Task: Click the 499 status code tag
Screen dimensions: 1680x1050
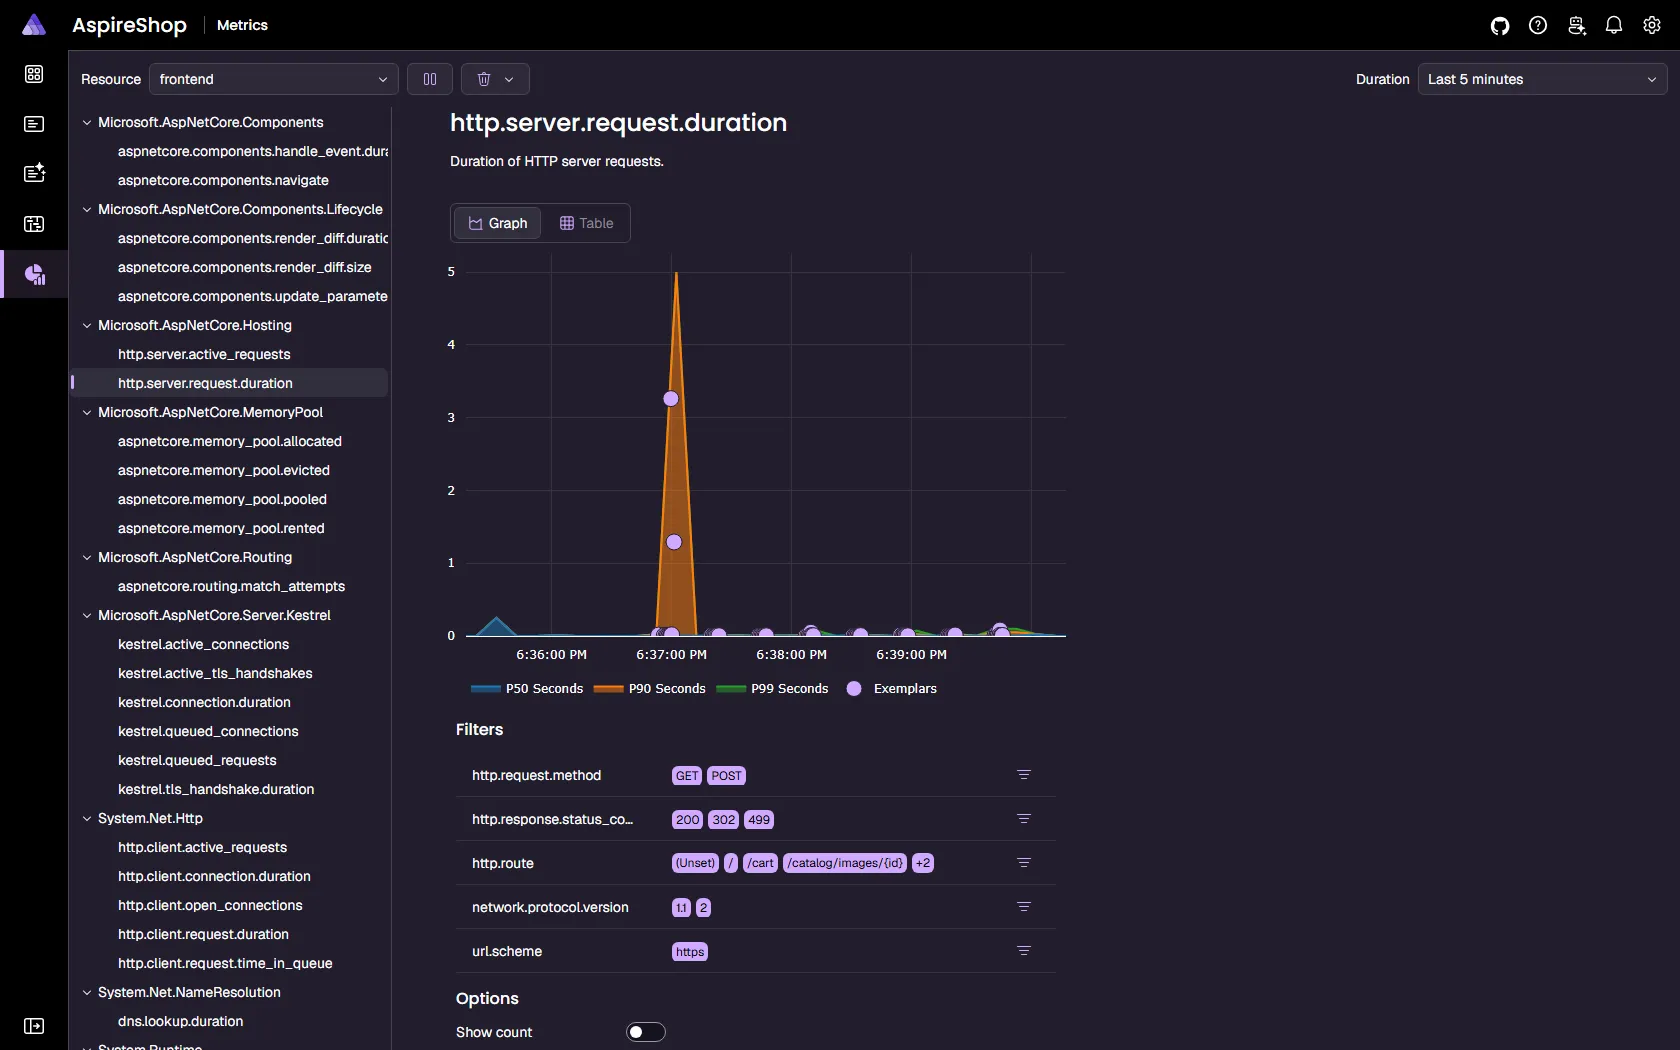Action: pos(759,820)
